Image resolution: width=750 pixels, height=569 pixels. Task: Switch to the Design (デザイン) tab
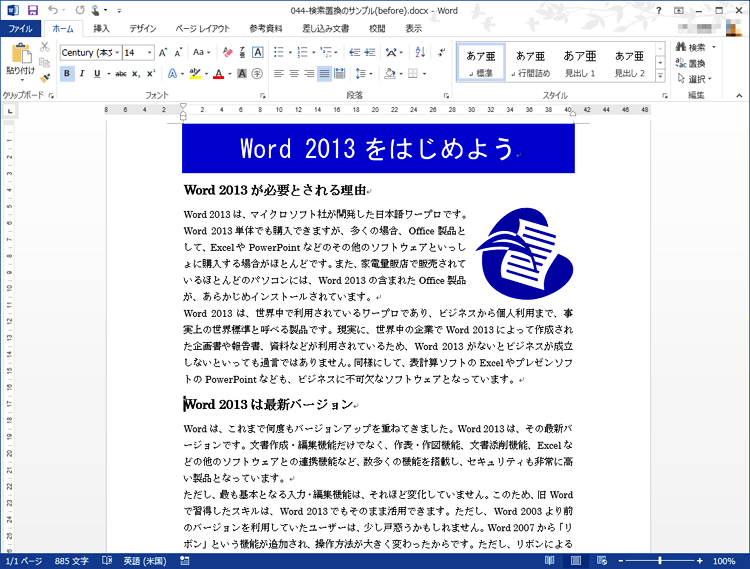pyautogui.click(x=143, y=29)
